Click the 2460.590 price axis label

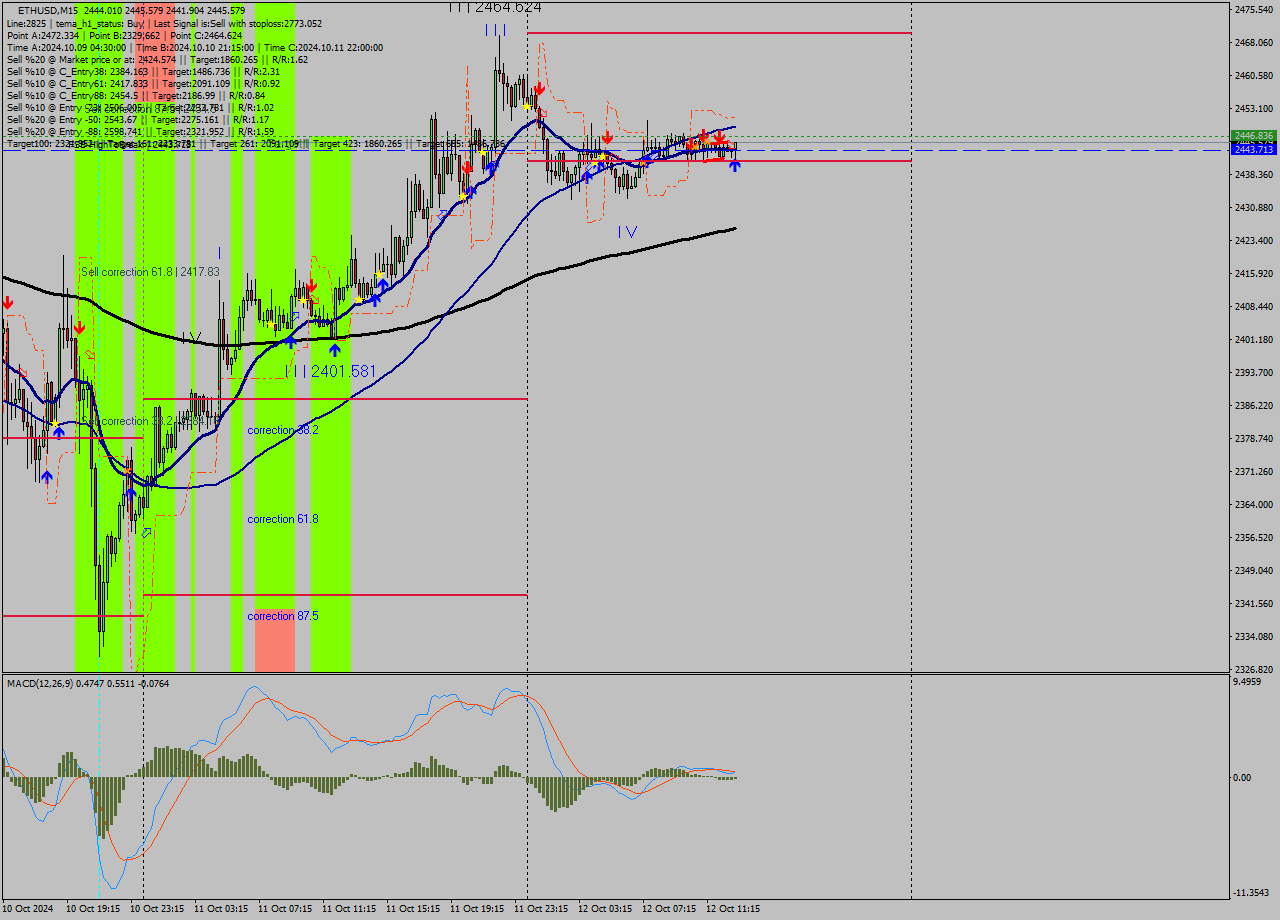1254,75
